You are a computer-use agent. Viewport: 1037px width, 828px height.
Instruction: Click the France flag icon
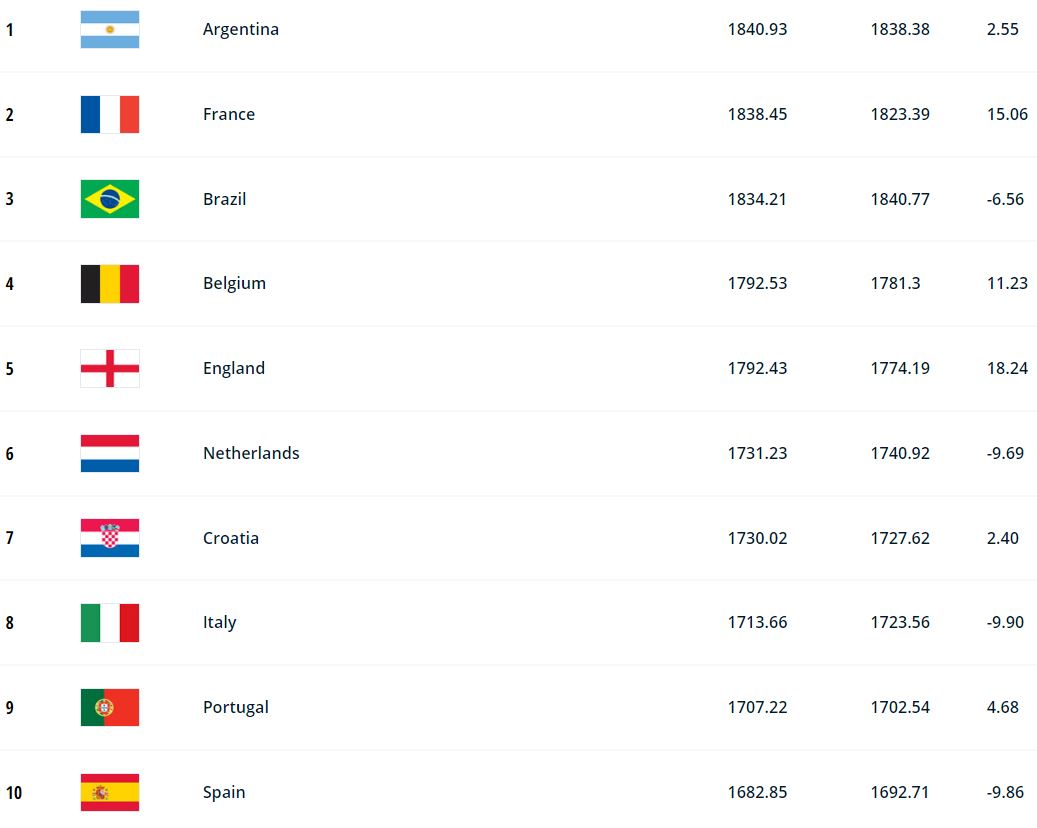(x=110, y=114)
